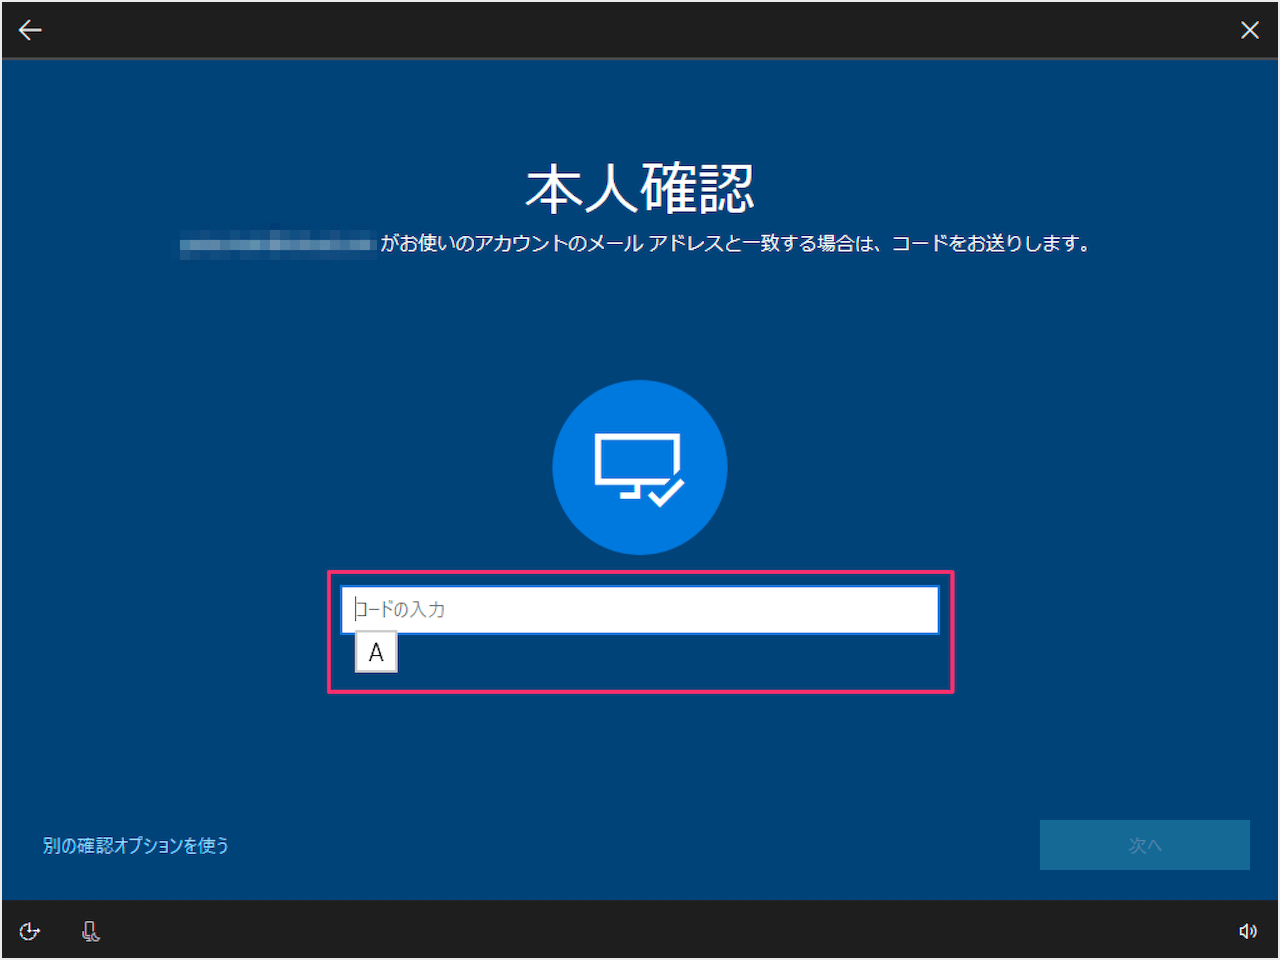
Task: Click the 次へ button
Action: (1145, 845)
